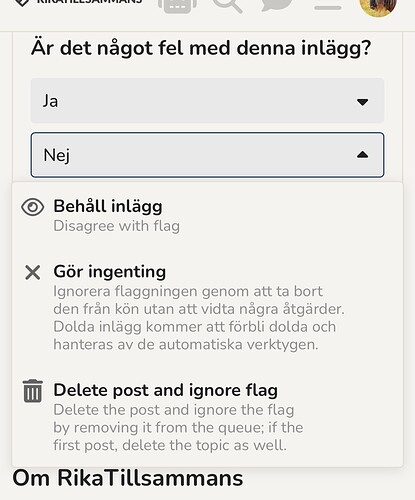The image size is (415, 500).
Task: Click the Disagree with flag description
Action: pos(117,226)
